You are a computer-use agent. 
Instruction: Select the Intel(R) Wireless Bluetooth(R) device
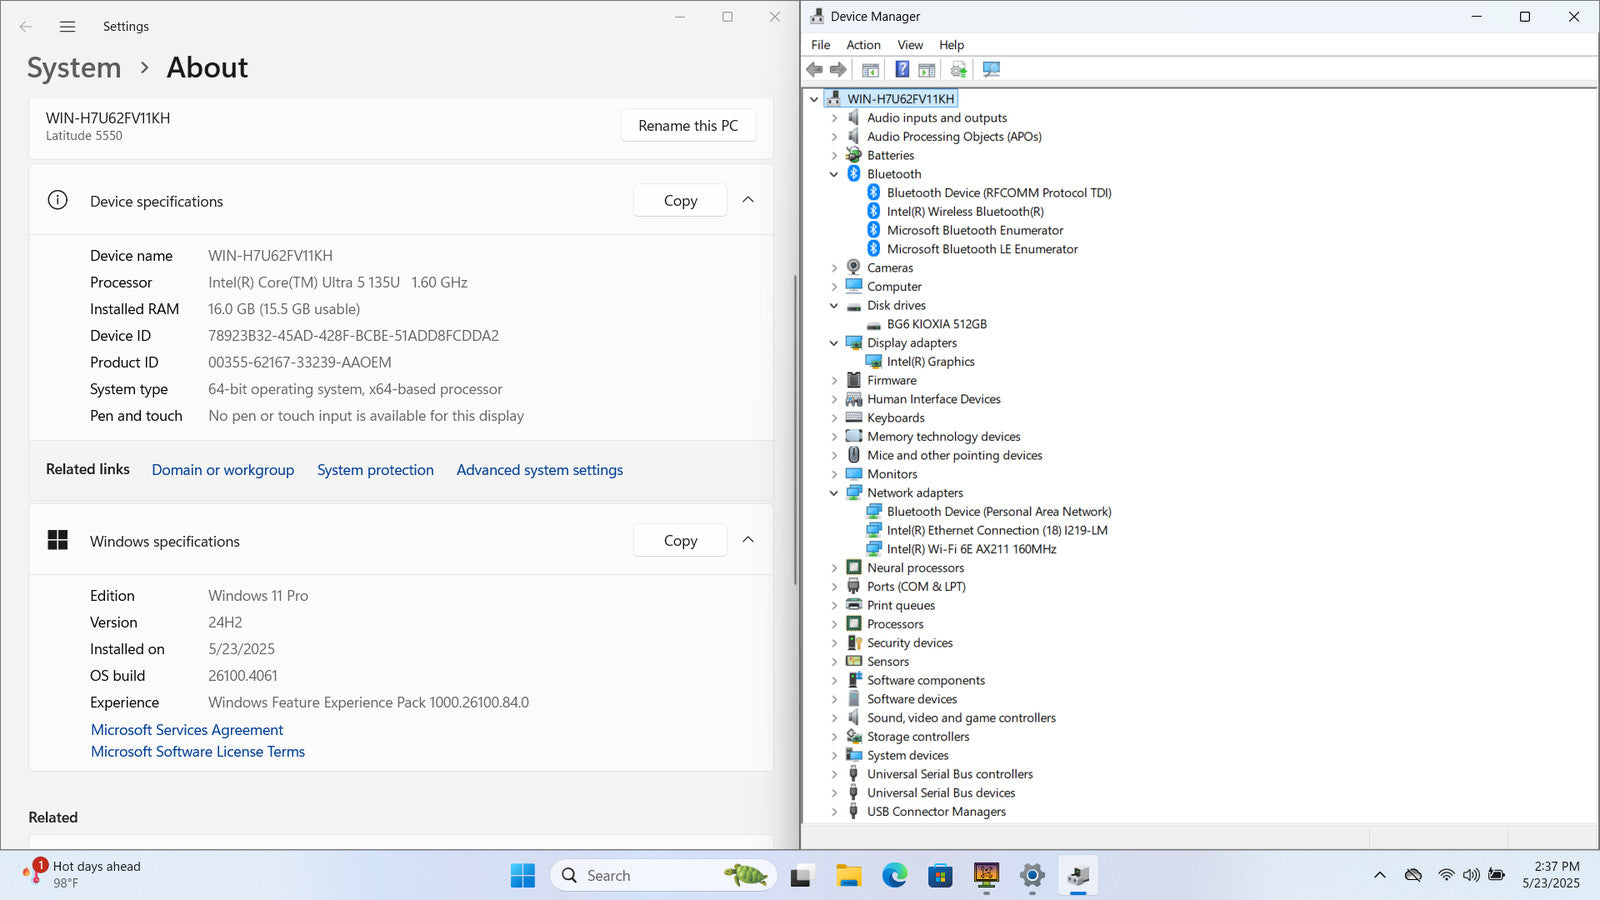[x=965, y=211]
